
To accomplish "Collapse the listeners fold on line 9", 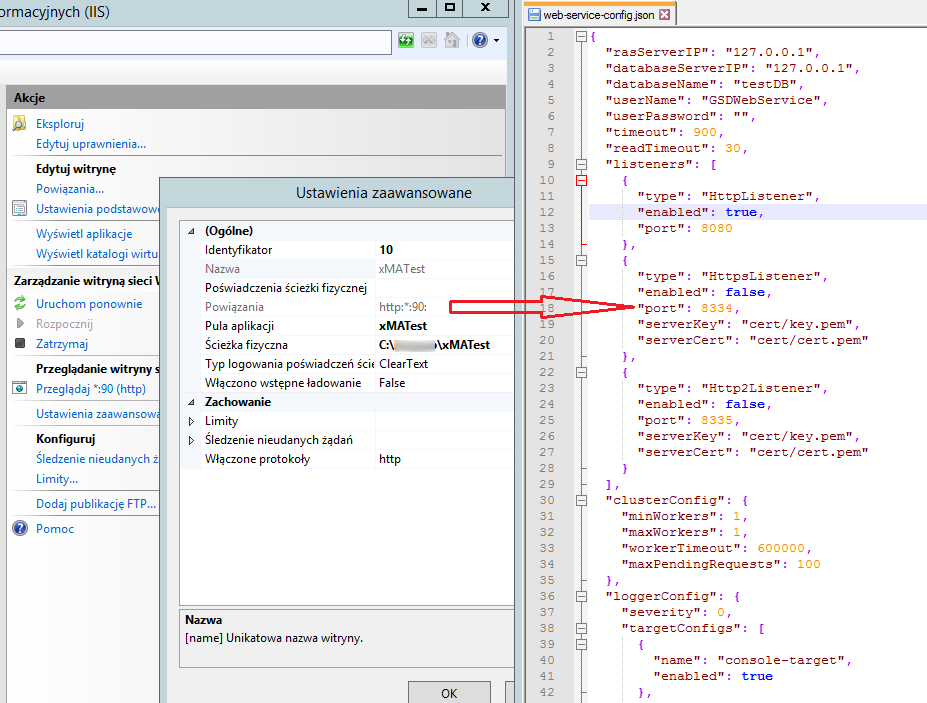I will point(581,164).
